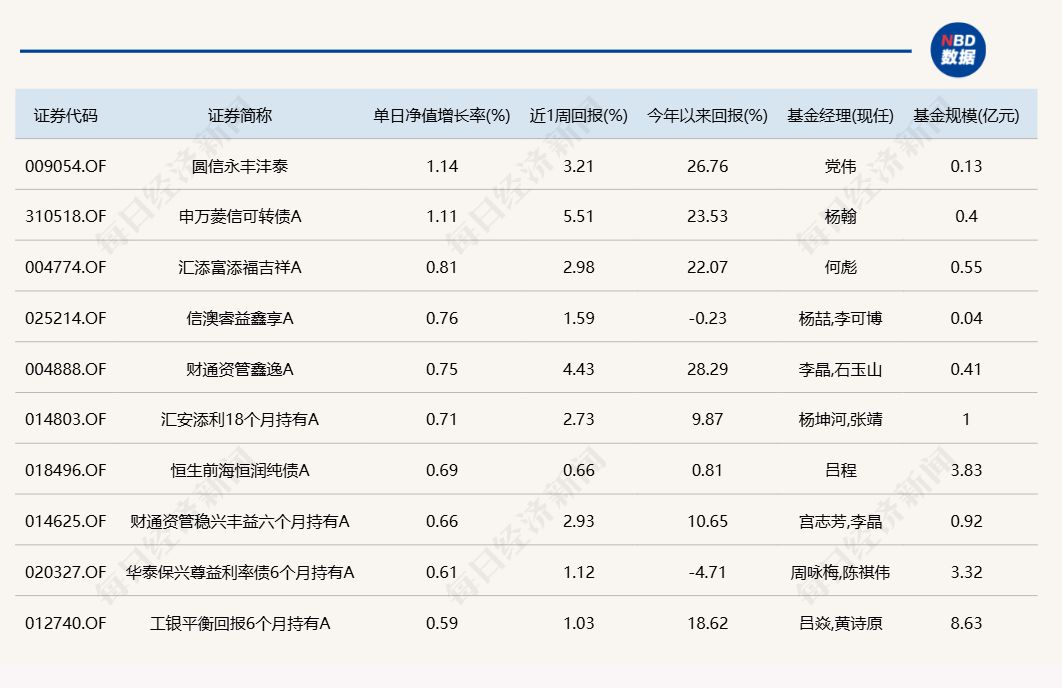Click the 基金规模(亿元) column header
This screenshot has width=1062, height=688.
point(966,115)
